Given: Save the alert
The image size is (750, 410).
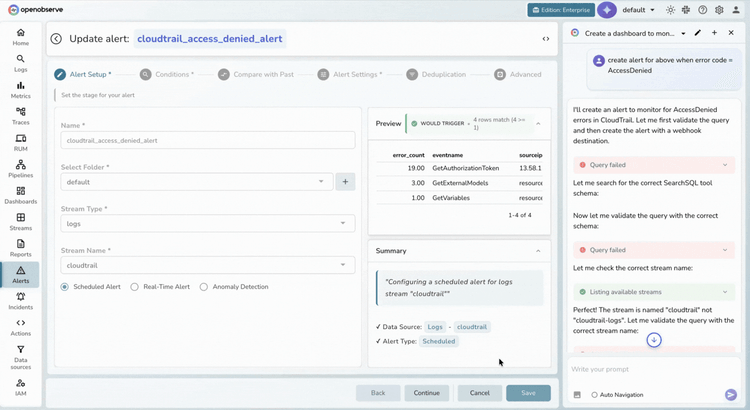Looking at the screenshot, I should tap(529, 393).
